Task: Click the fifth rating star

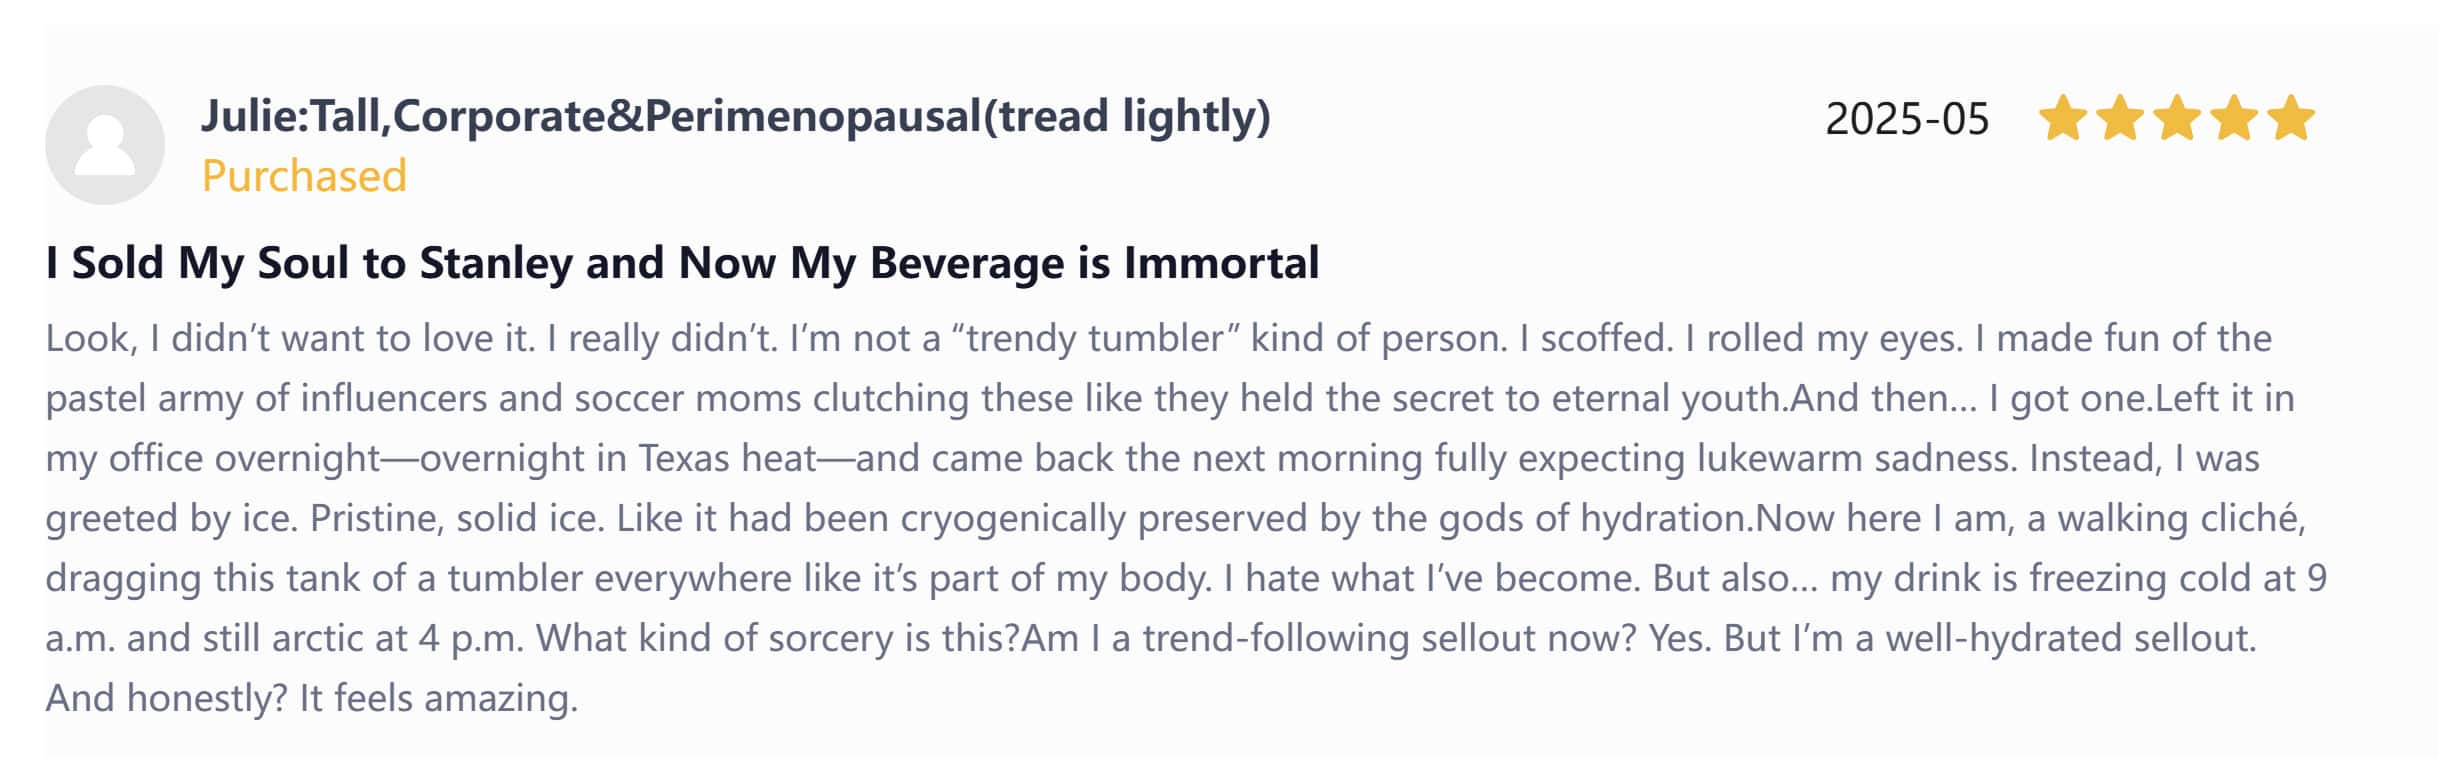Action: 2291,119
